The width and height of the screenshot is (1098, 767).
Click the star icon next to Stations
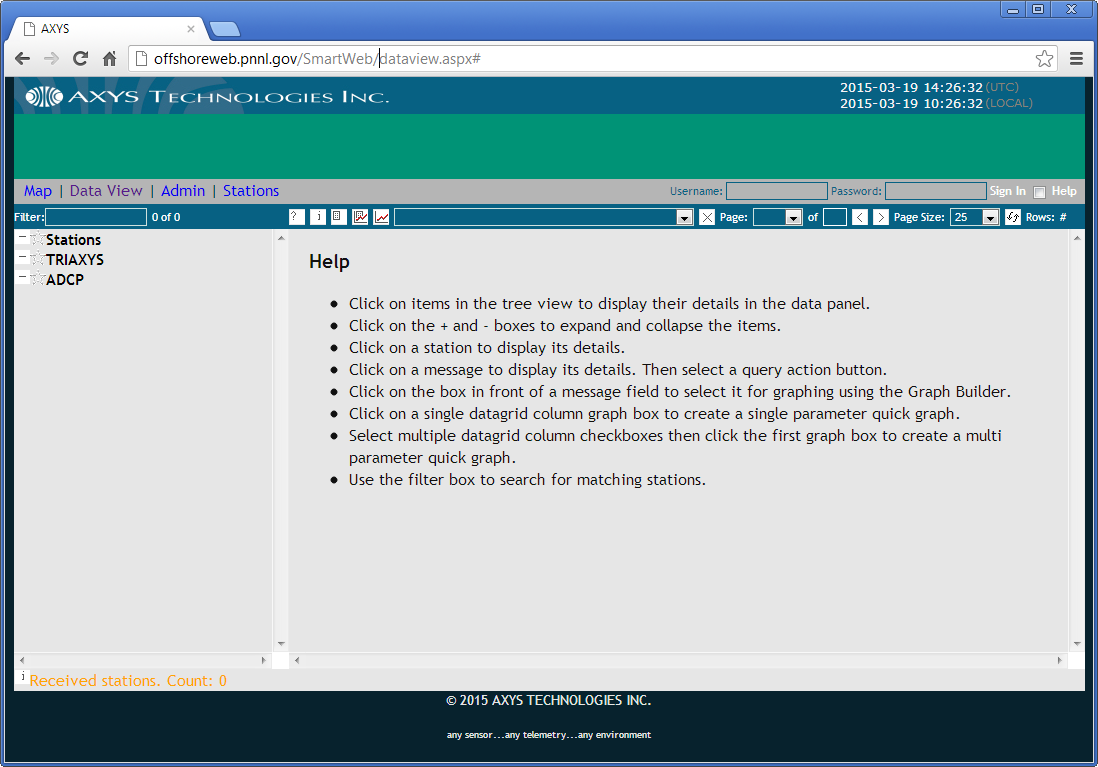tap(38, 240)
